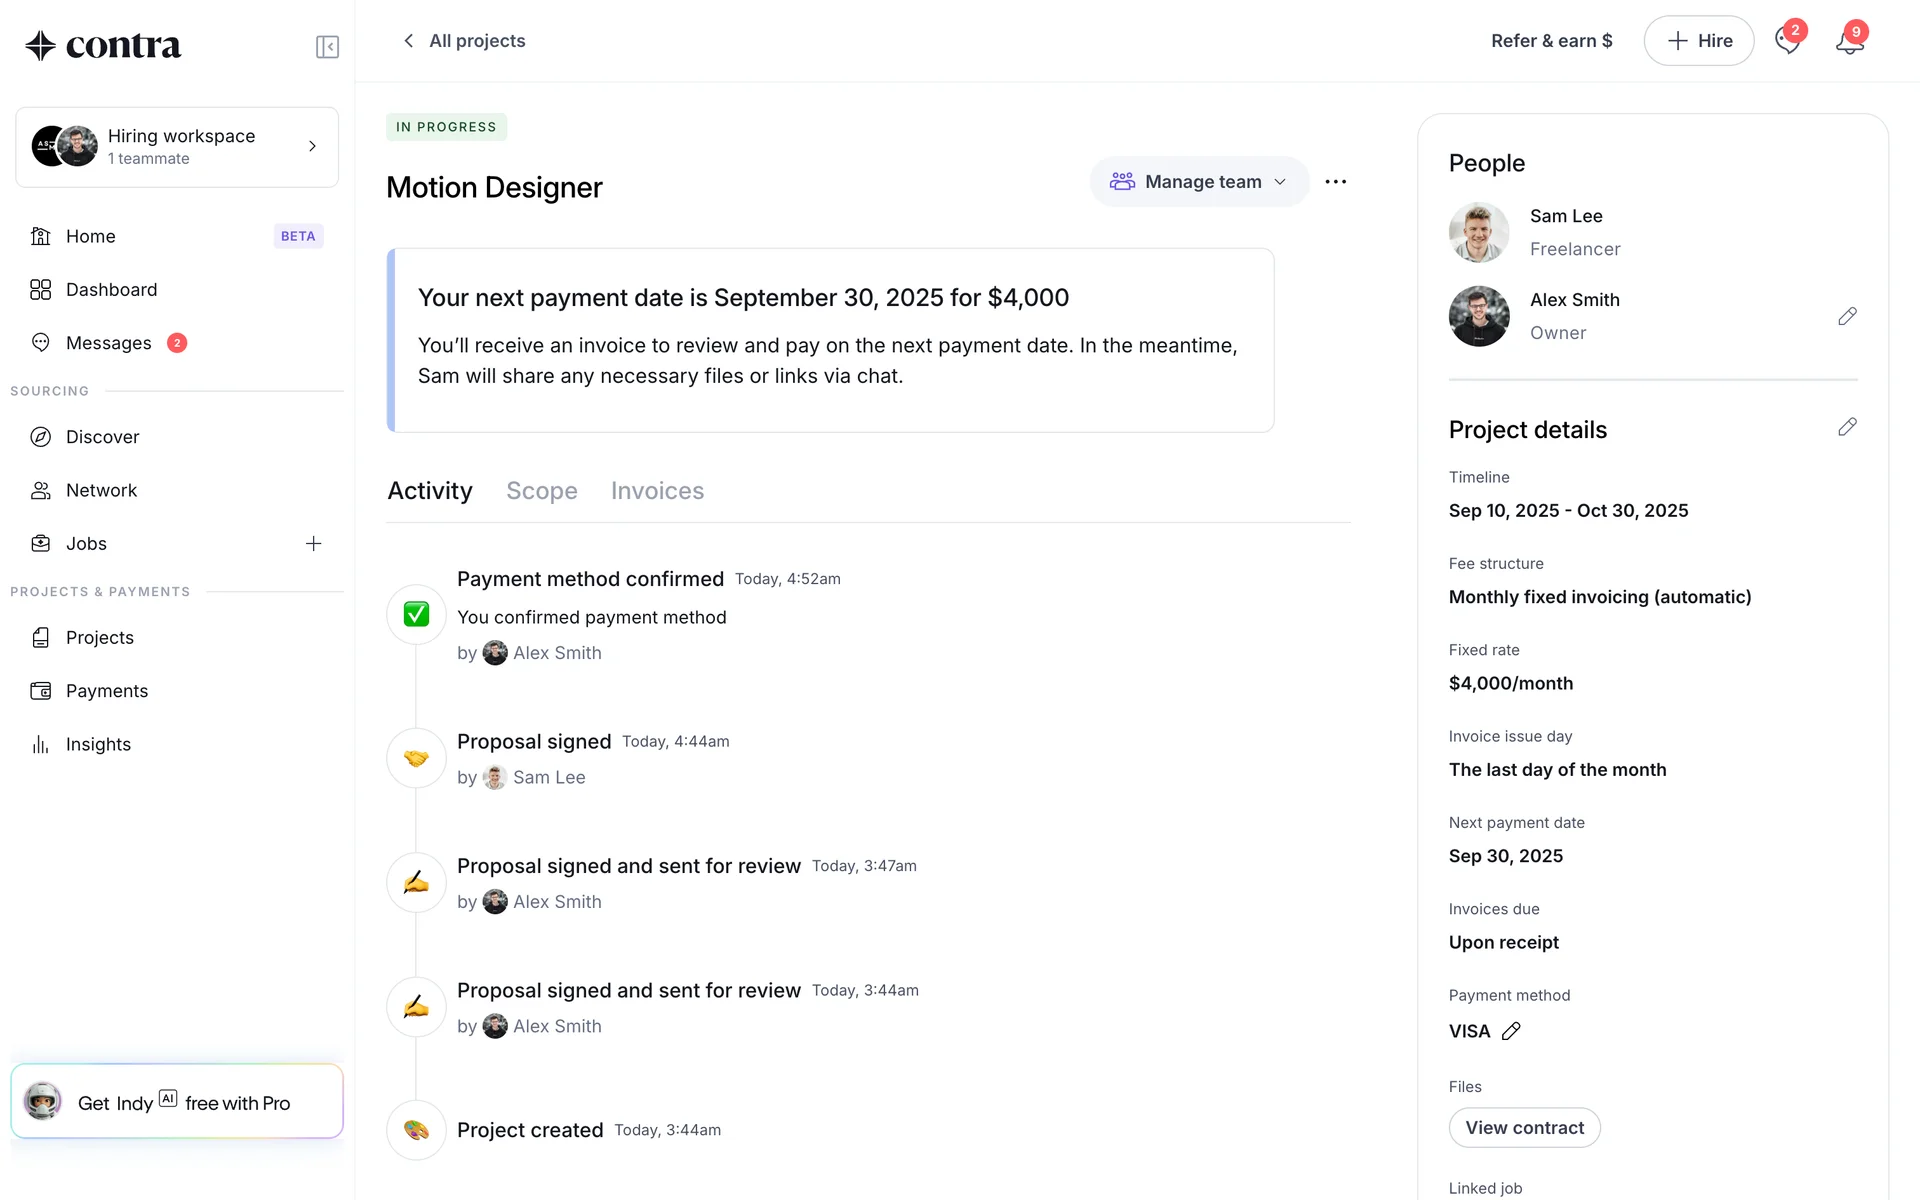The image size is (1920, 1200).
Task: Click the View contract button
Action: point(1524,1128)
